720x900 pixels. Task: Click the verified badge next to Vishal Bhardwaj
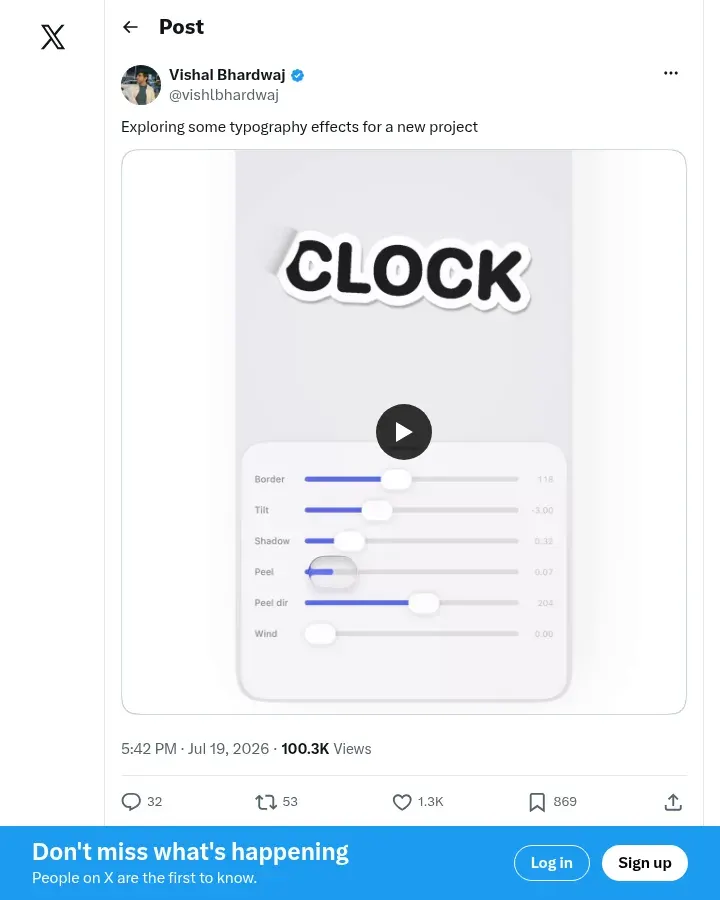297,75
